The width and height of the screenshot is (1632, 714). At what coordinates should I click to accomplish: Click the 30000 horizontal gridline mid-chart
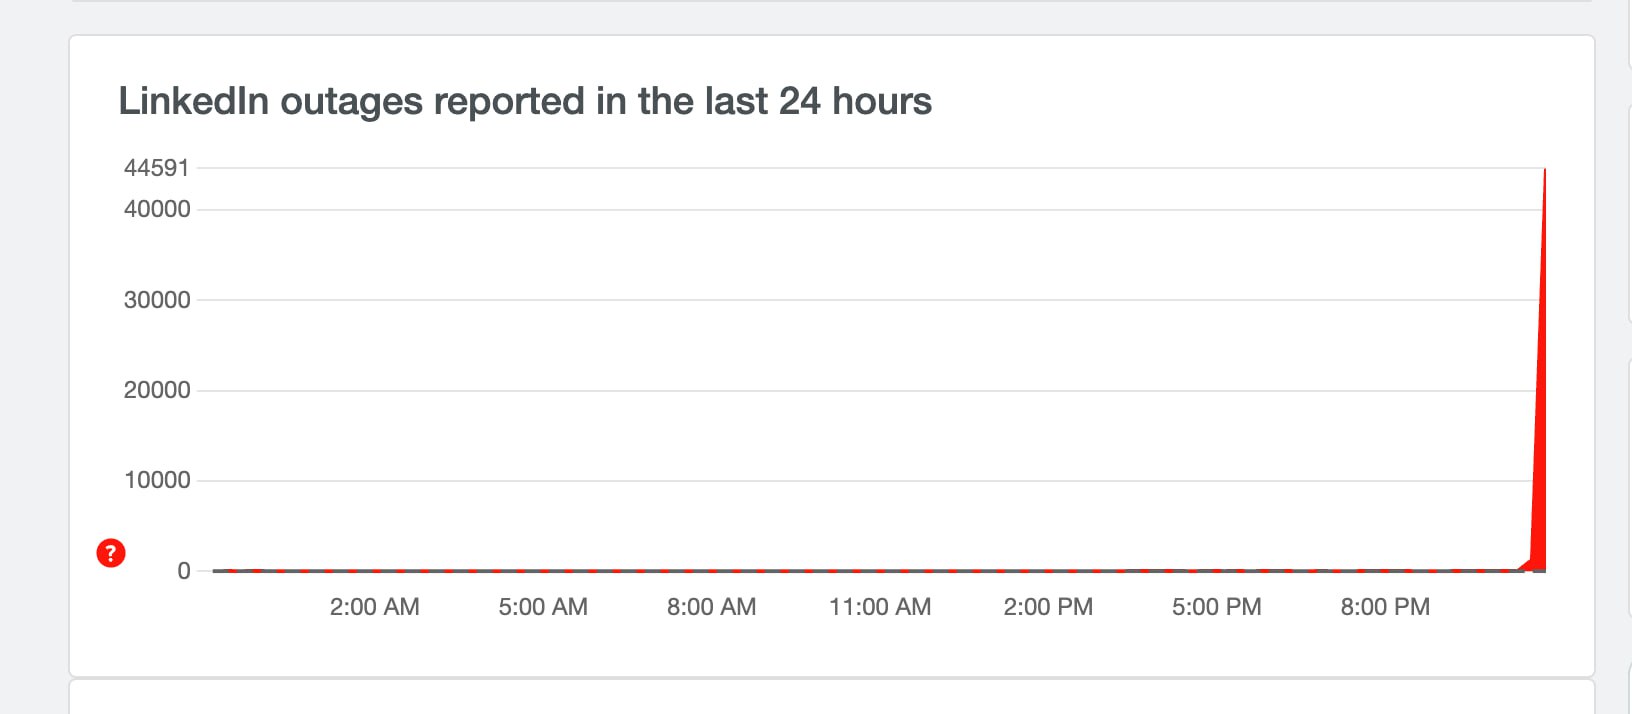tap(870, 300)
